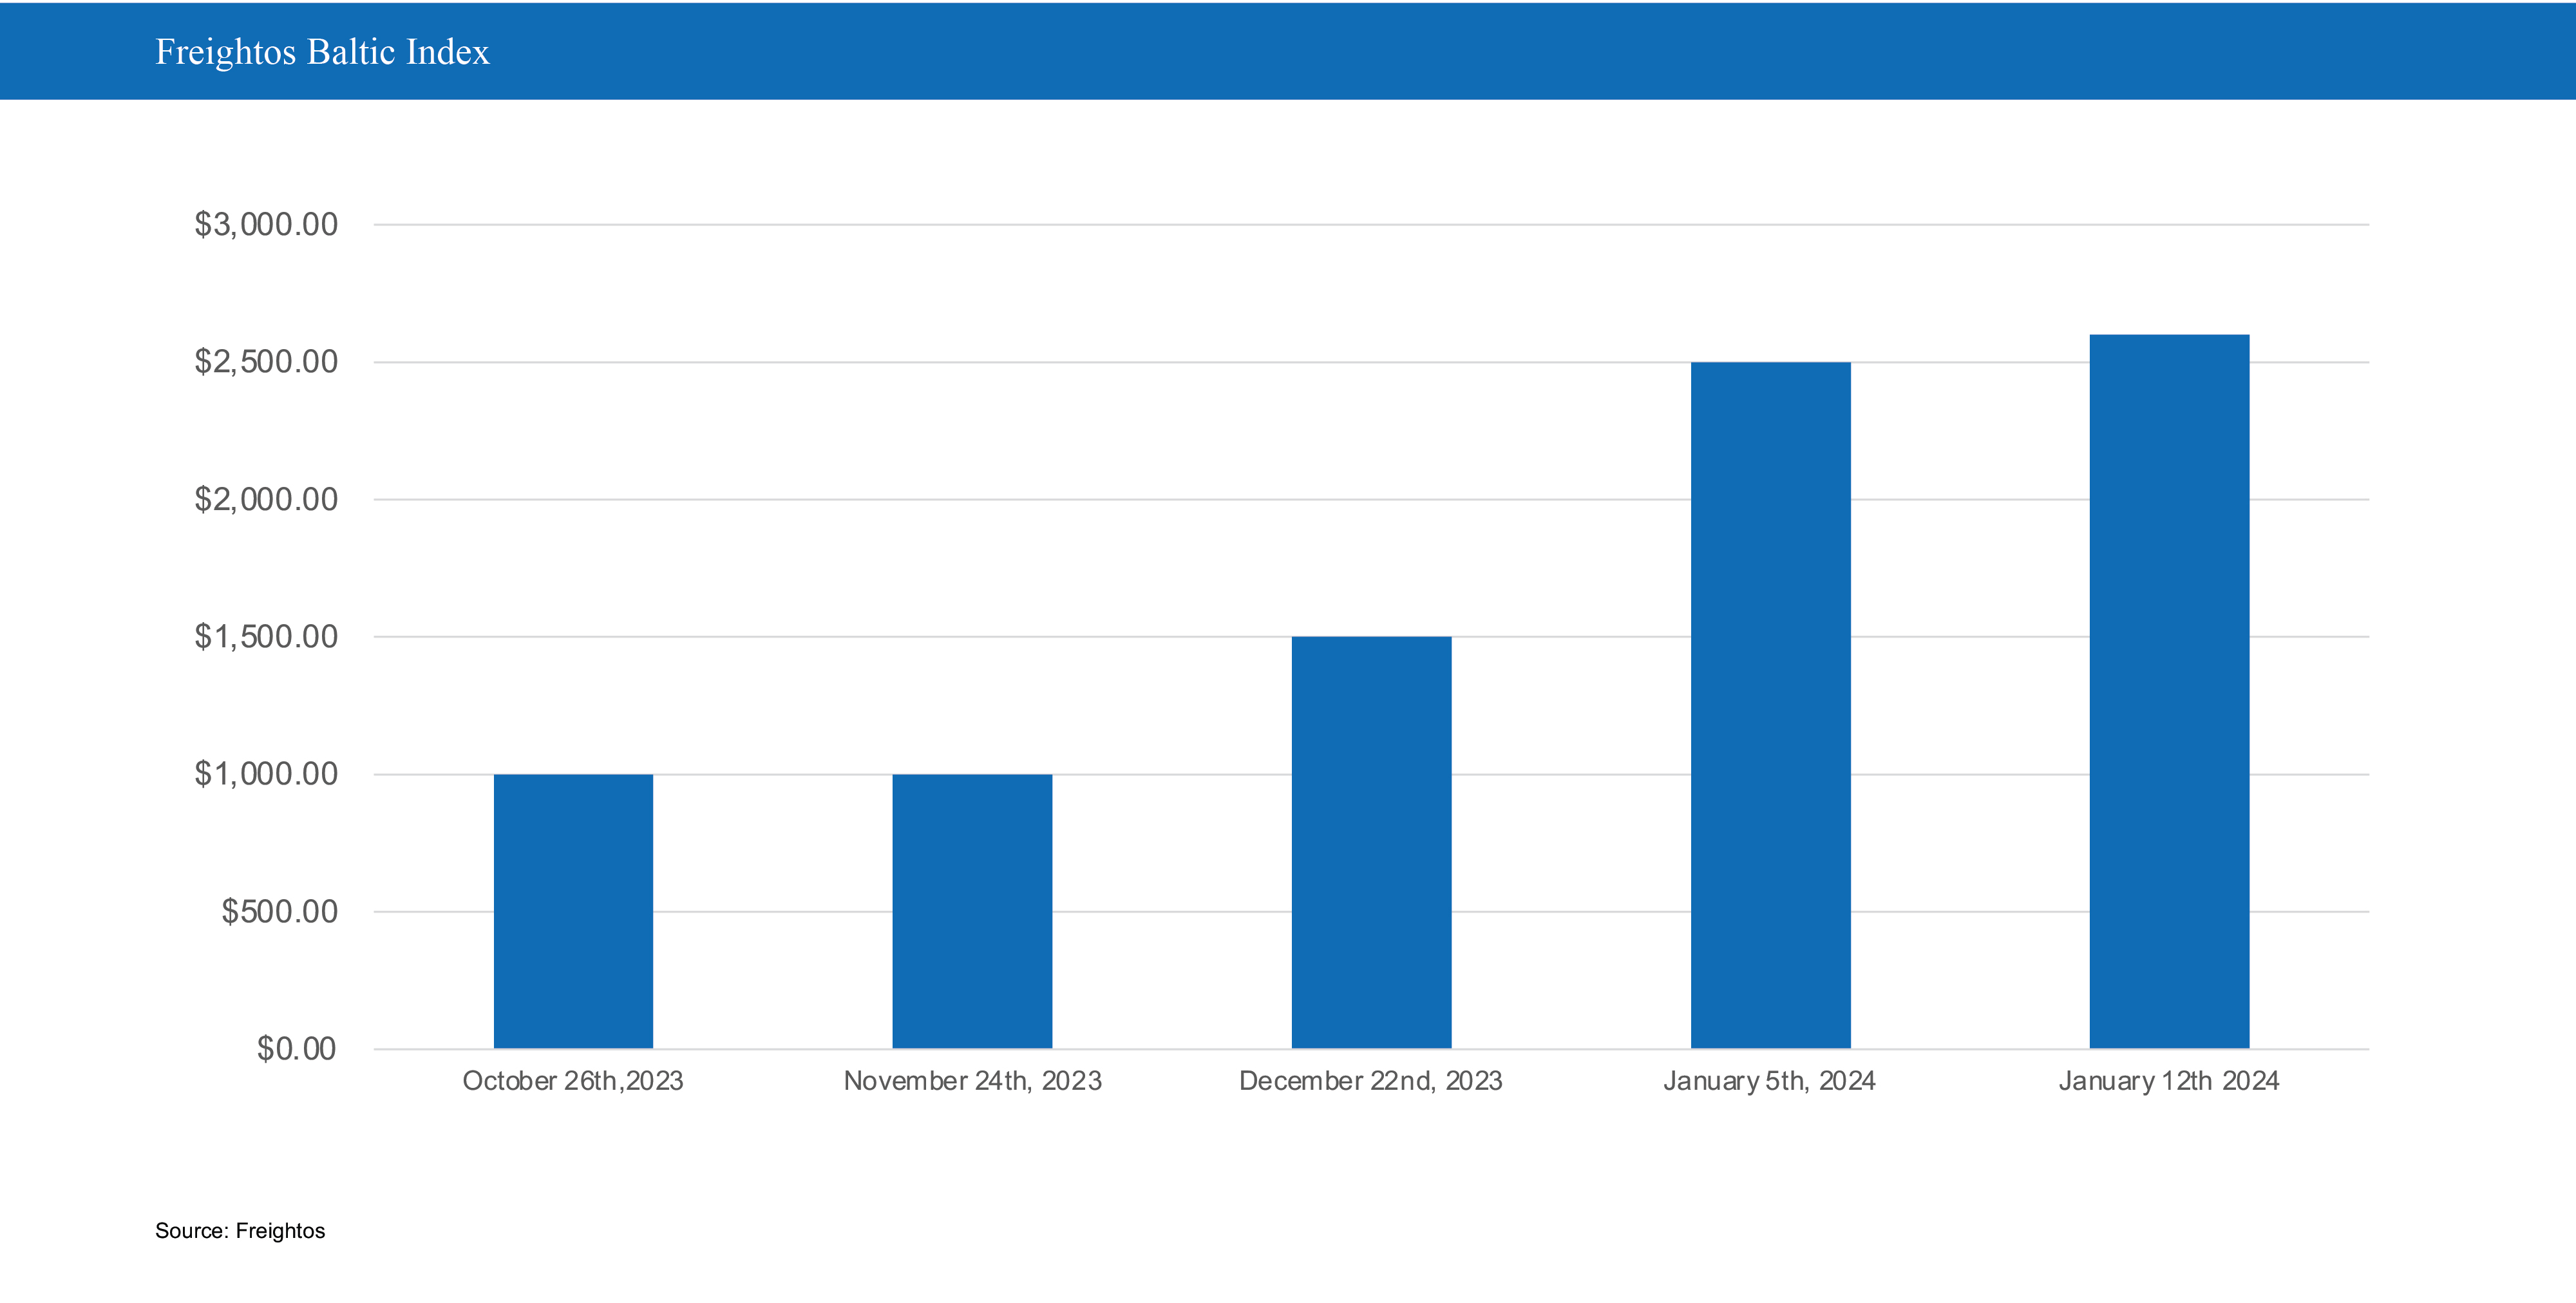Click the "$500.00" axis label
This screenshot has width=2576, height=1303.
pyautogui.click(x=280, y=911)
